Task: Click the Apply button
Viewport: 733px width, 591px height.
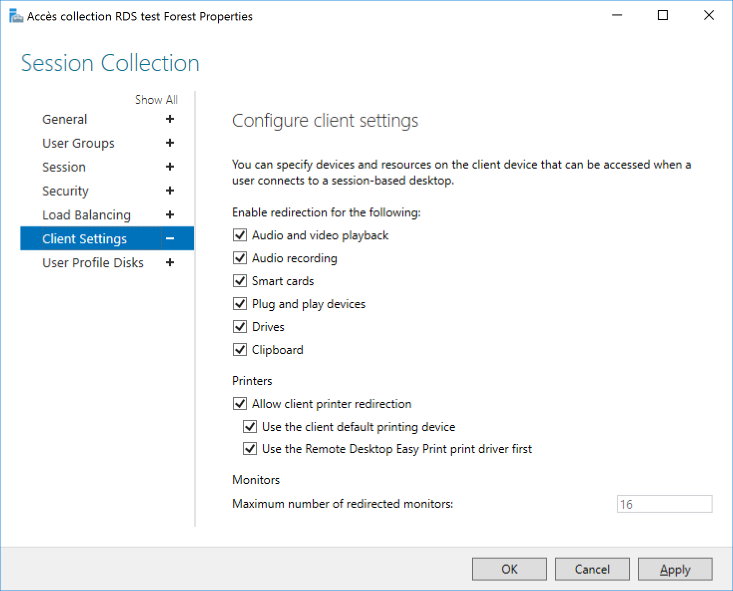Action: 675,569
